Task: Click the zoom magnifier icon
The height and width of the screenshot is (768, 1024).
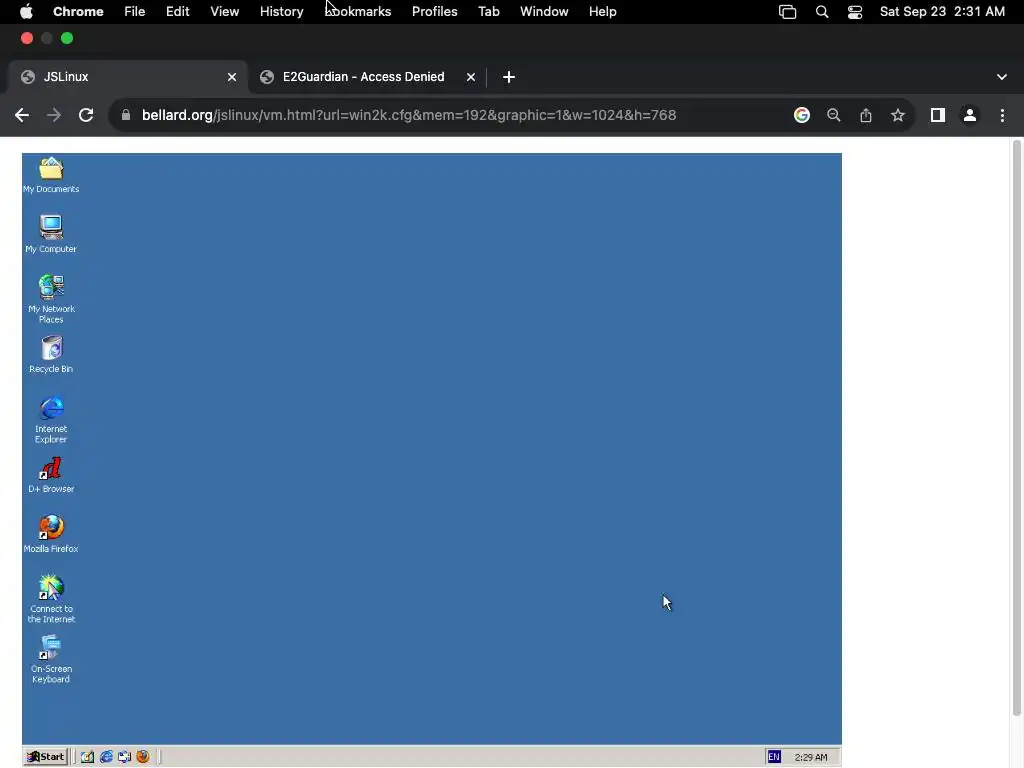Action: (x=834, y=116)
